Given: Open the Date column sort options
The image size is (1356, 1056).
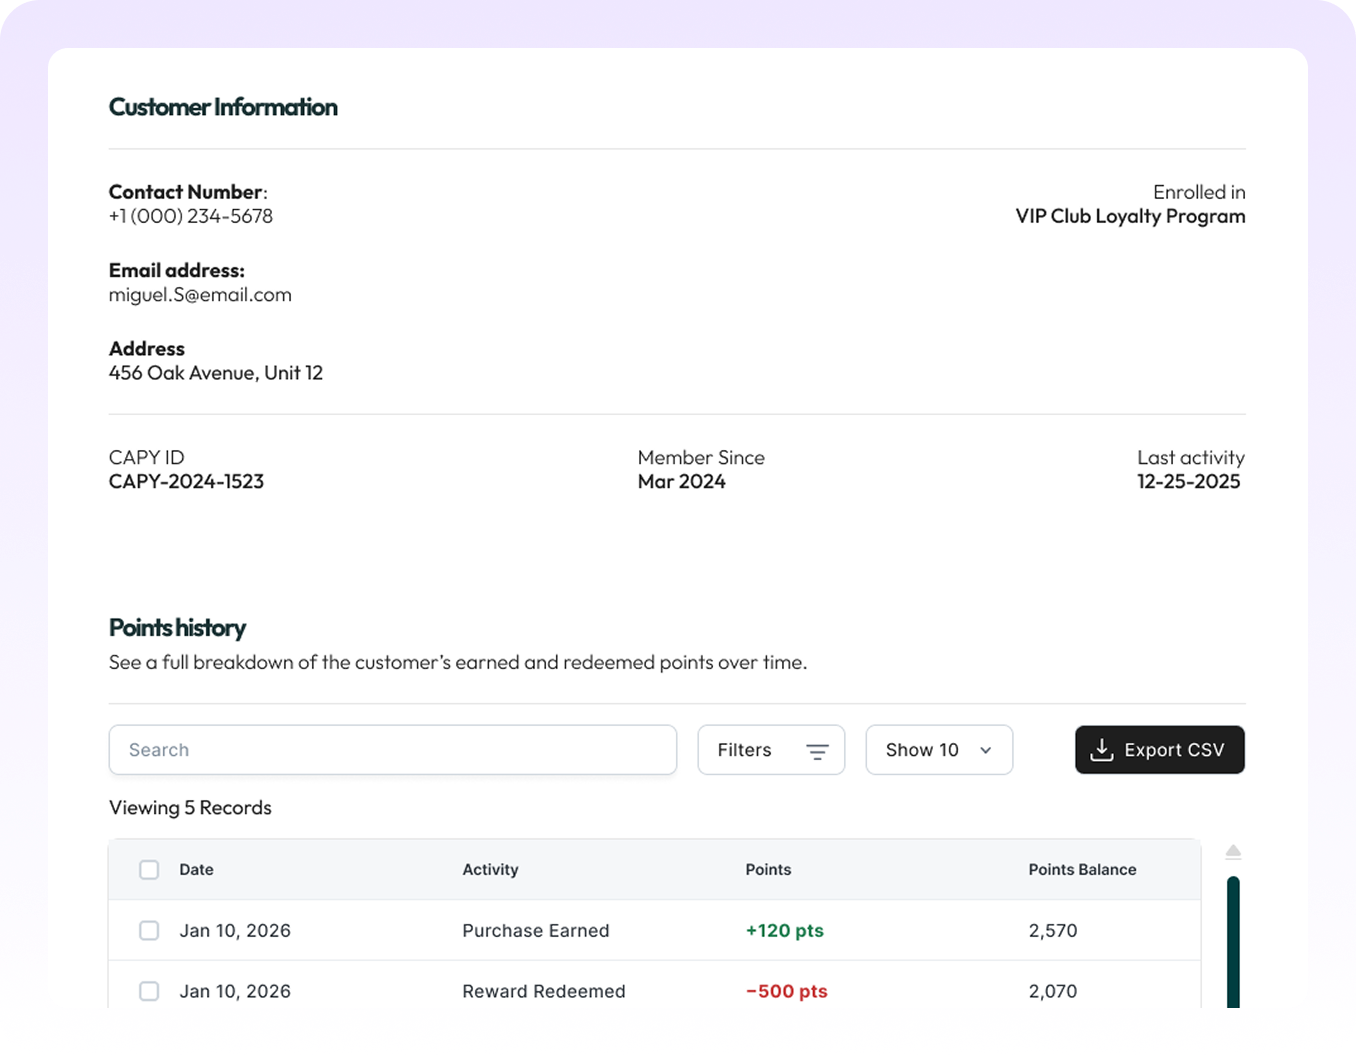Looking at the screenshot, I should click(196, 870).
